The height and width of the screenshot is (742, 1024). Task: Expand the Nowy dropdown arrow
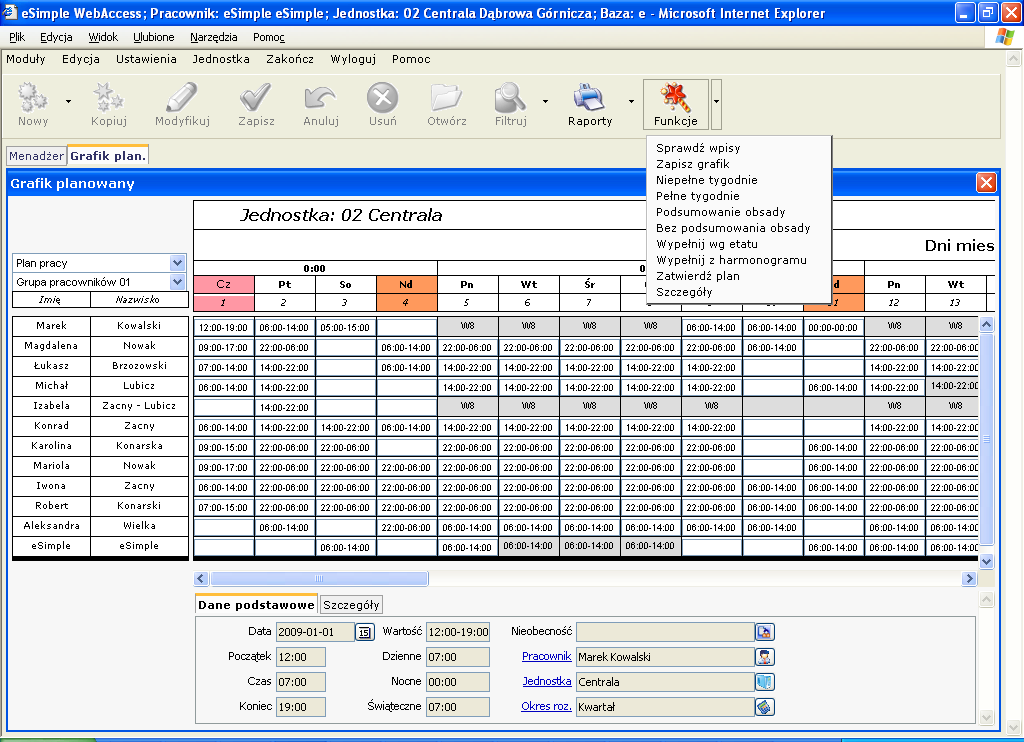pos(69,101)
